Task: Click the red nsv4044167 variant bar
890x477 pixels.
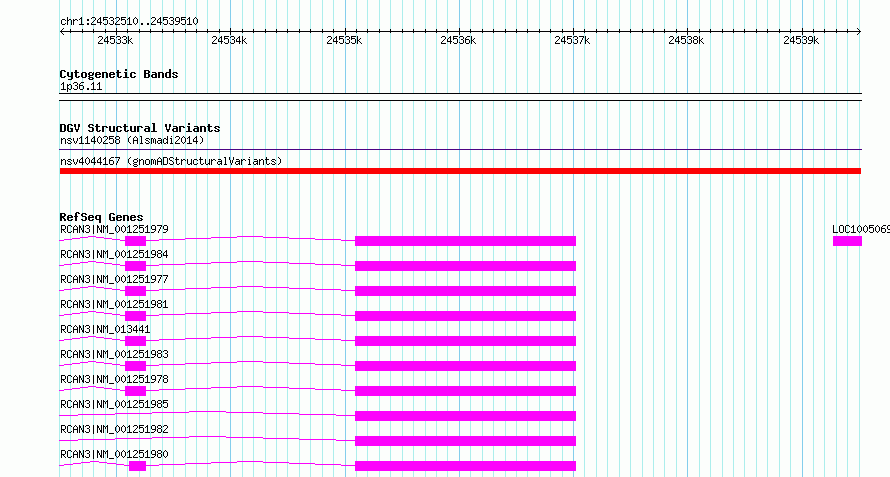Action: click(460, 171)
